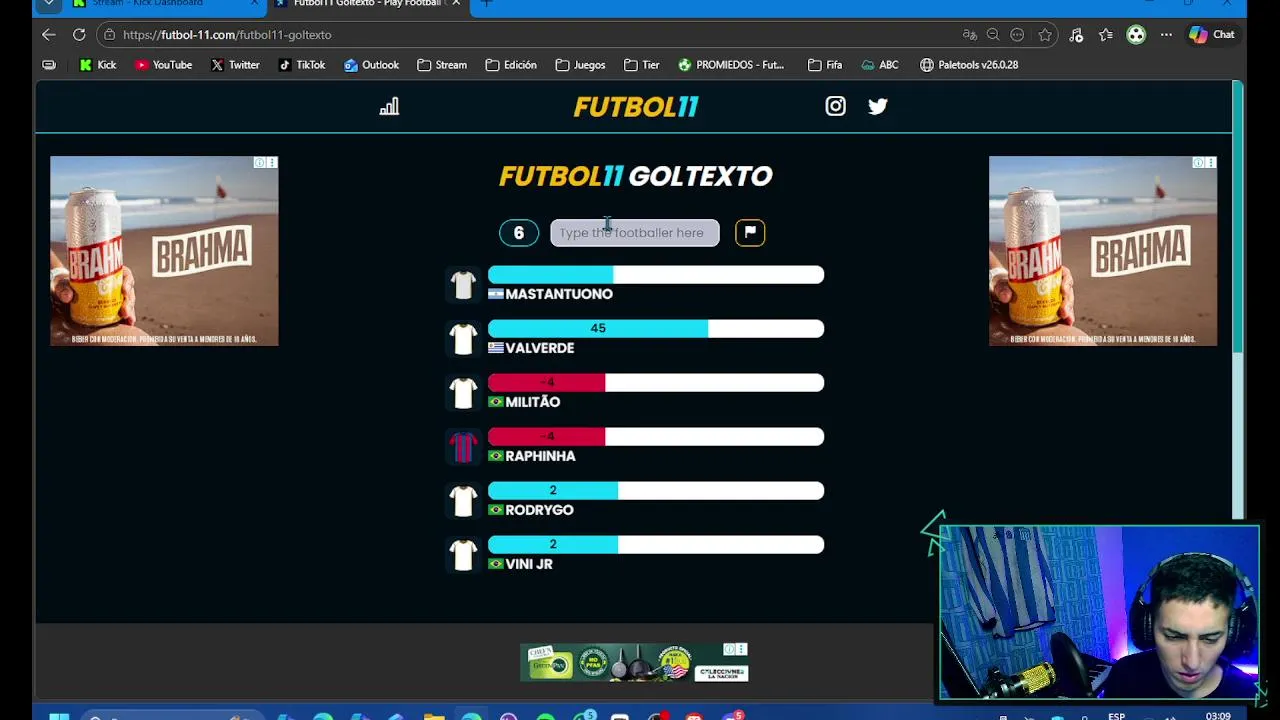The width and height of the screenshot is (1280, 720).
Task: Expand the Tier bookmarks folder
Action: (641, 64)
